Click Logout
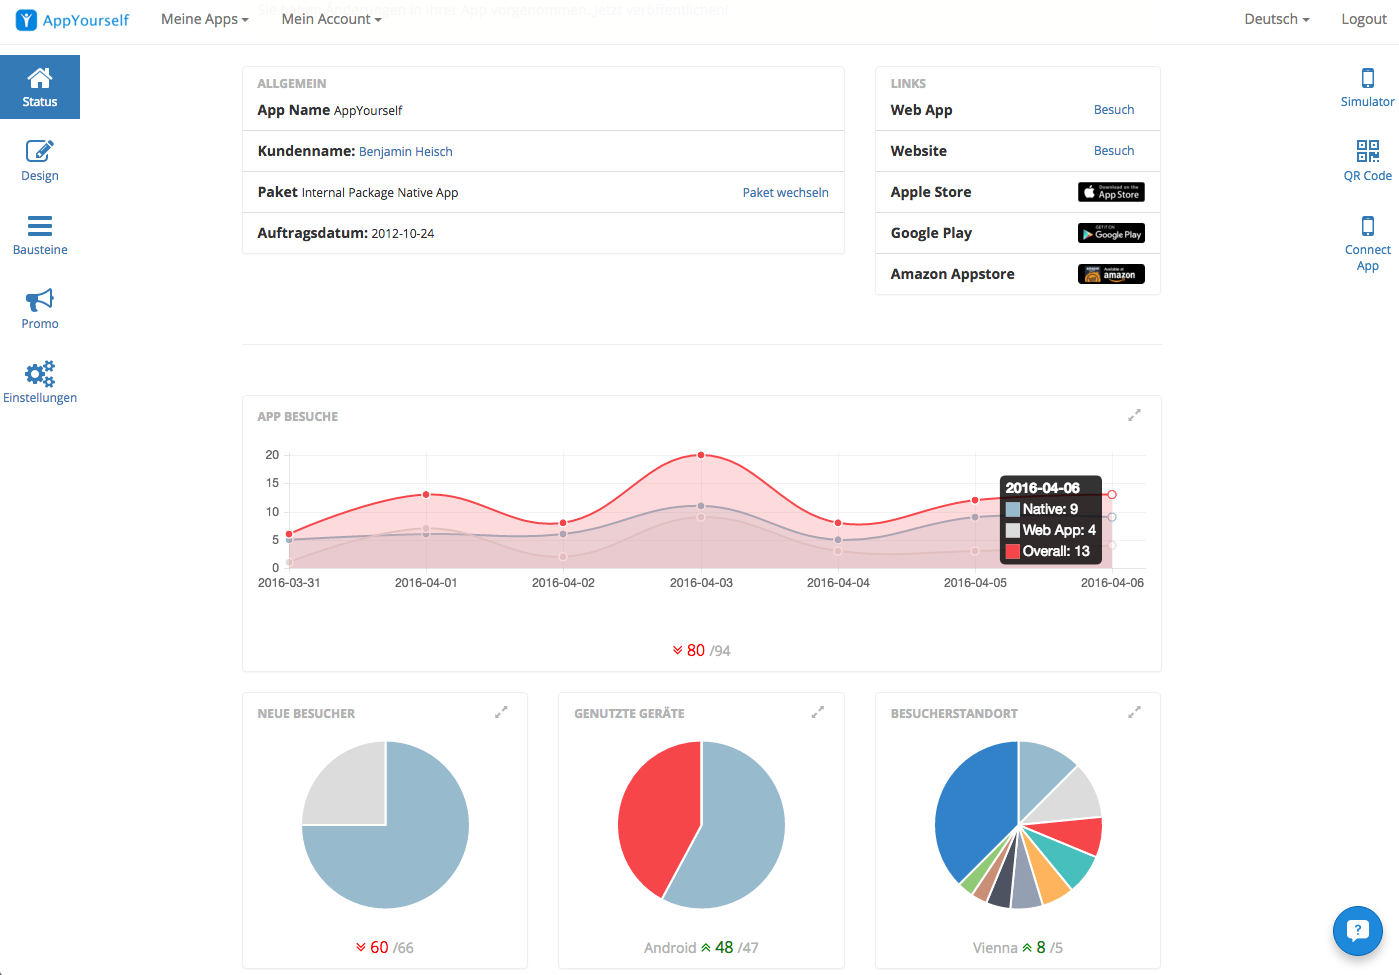Viewport: 1399px width, 975px height. [1363, 19]
